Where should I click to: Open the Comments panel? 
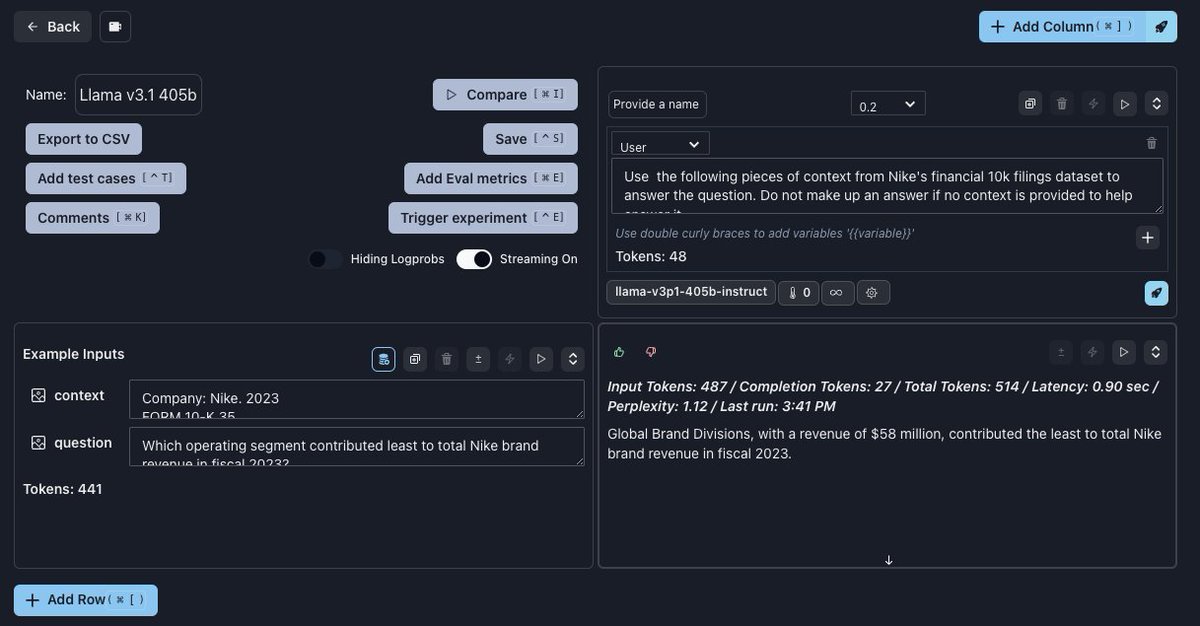click(93, 218)
